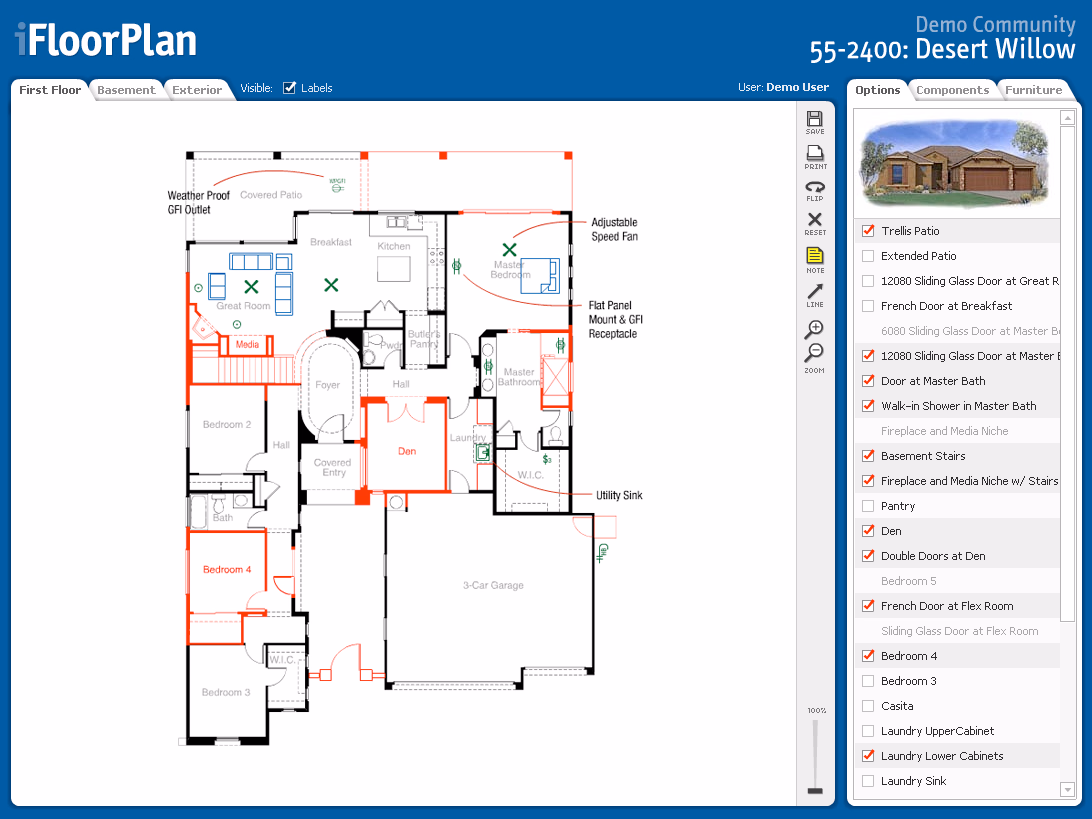This screenshot has width=1092, height=819.
Task: Click the Great Room ceiling fan X
Action: pyautogui.click(x=251, y=286)
